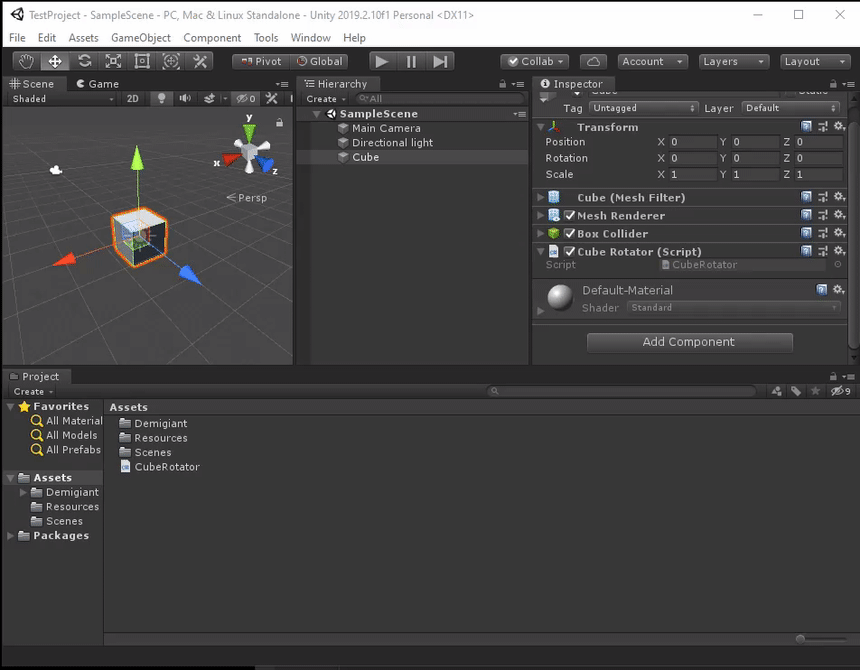Toggle scene effects icon
The height and width of the screenshot is (670, 860).
coord(210,98)
